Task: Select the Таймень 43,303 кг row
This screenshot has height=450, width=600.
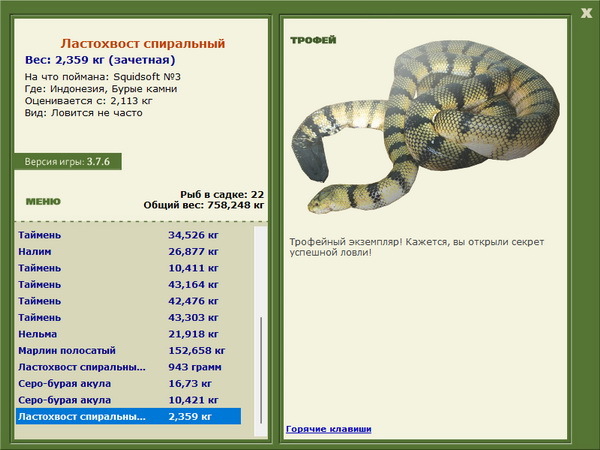Action: (x=129, y=317)
